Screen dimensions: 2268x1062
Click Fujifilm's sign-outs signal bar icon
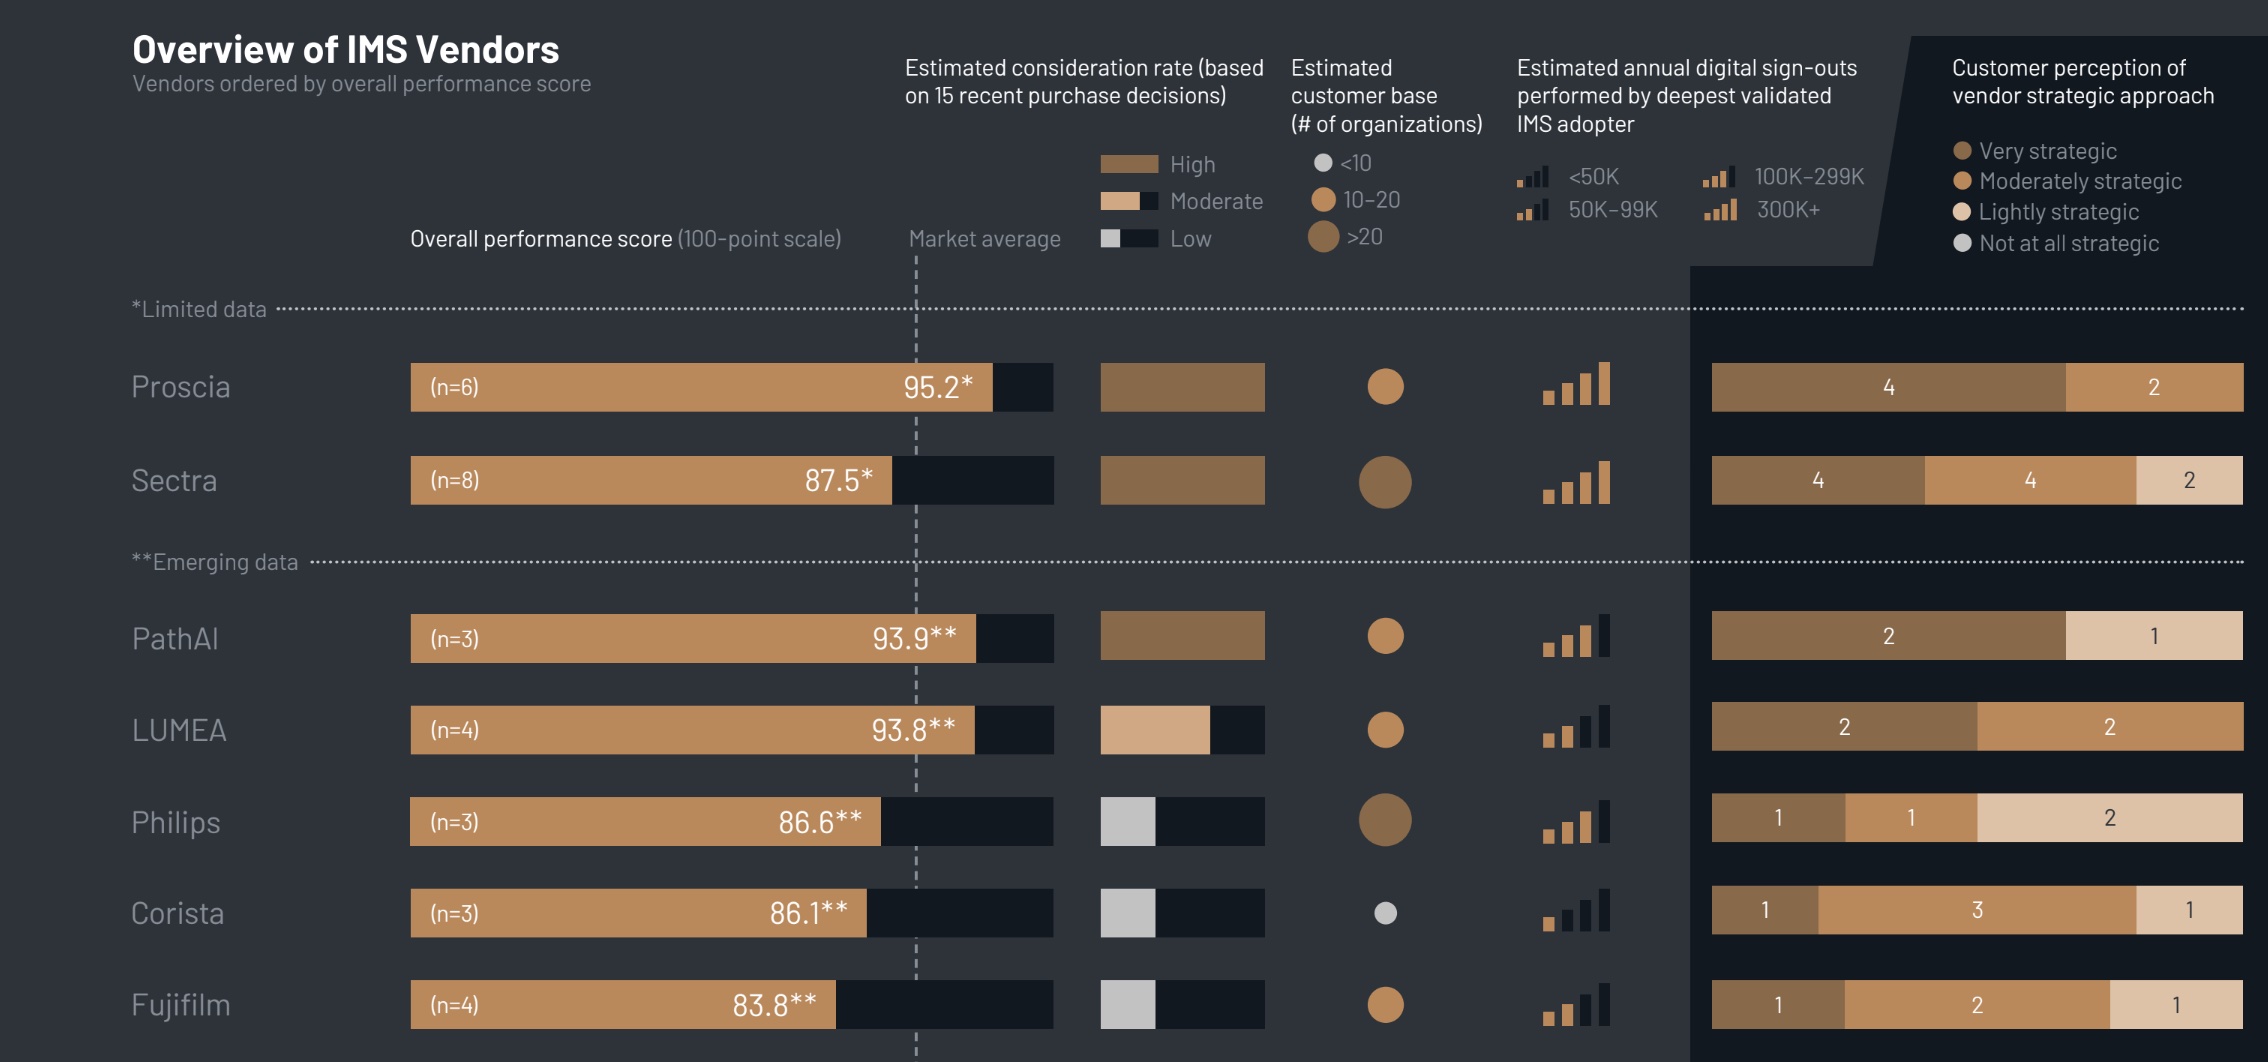click(1576, 1006)
